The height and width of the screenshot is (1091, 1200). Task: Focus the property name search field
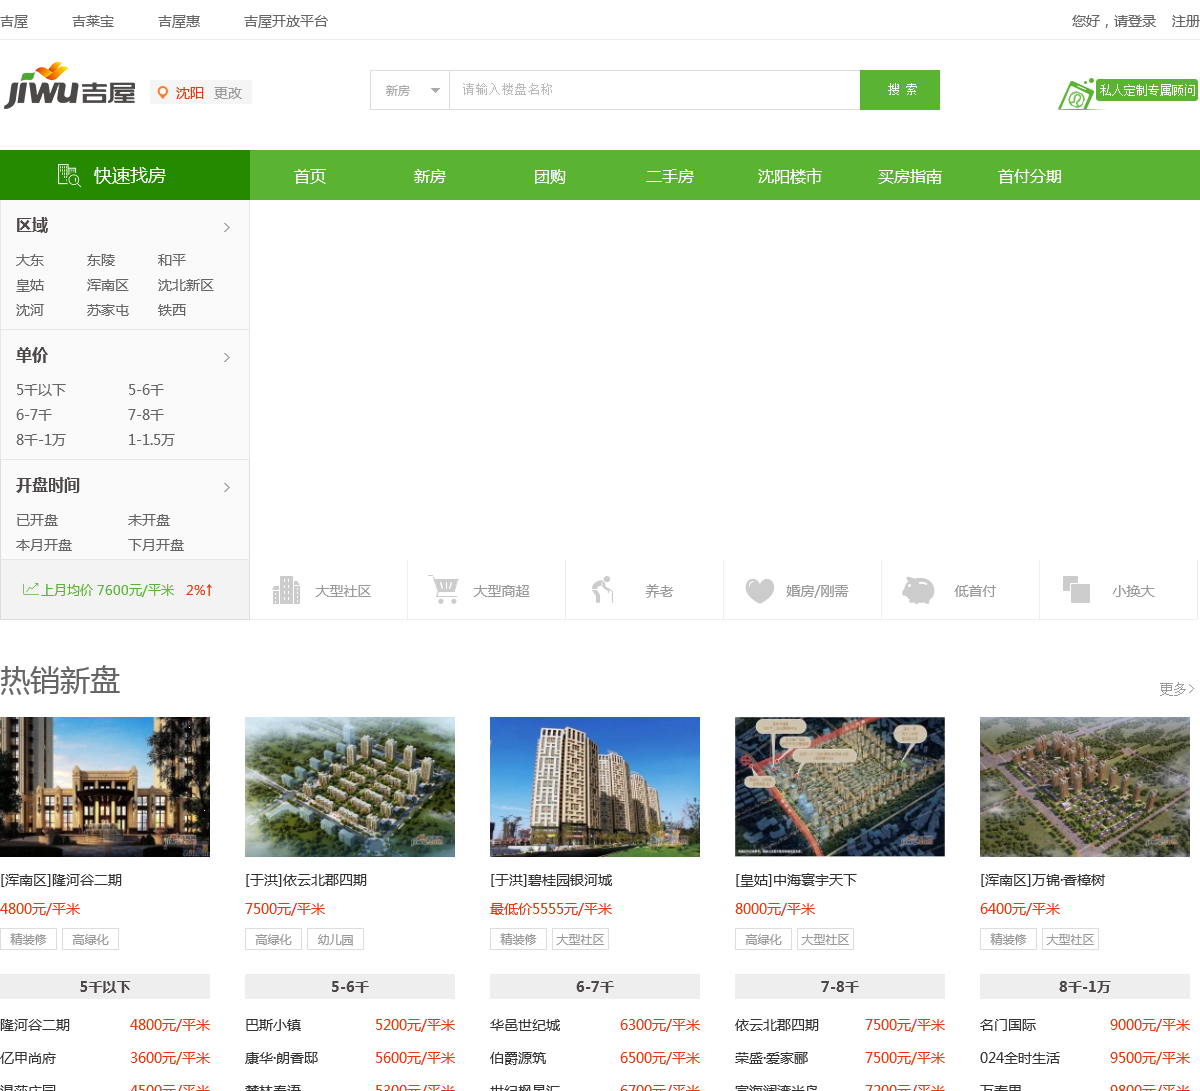(x=655, y=90)
